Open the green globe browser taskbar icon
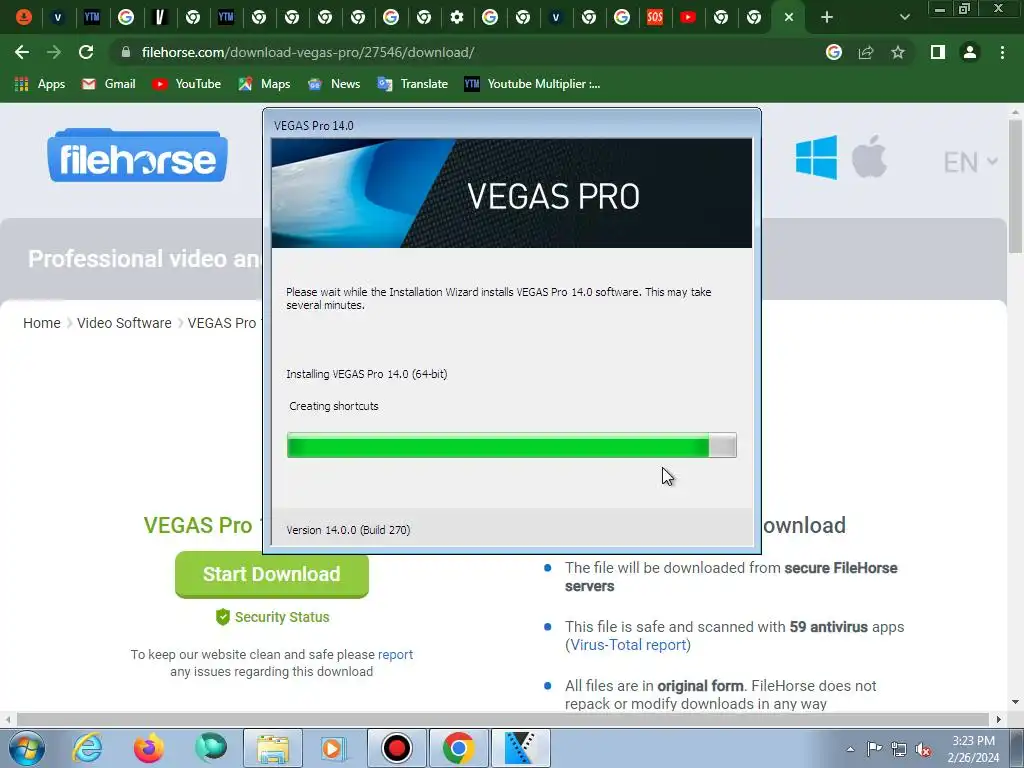The height and width of the screenshot is (768, 1024). point(211,748)
